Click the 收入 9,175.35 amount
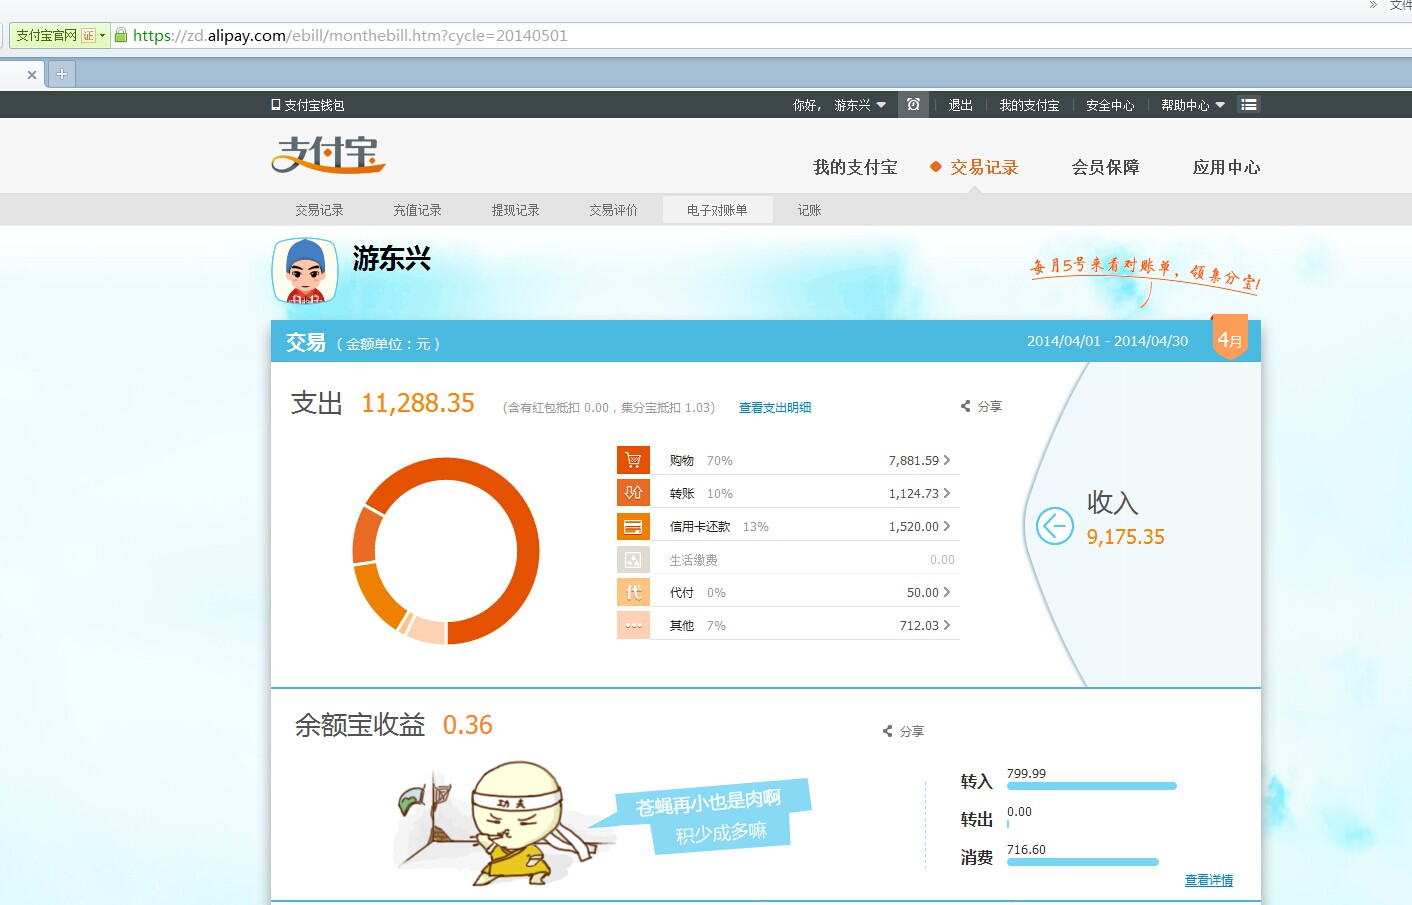 pos(1126,537)
